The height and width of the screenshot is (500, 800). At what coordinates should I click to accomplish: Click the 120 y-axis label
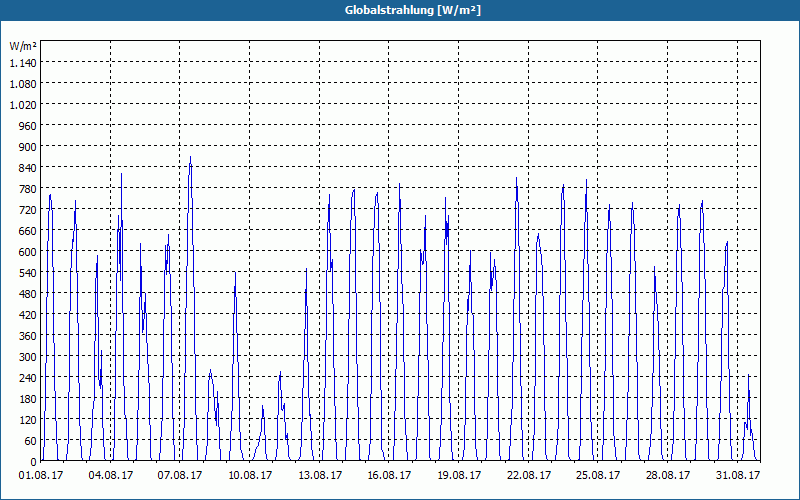click(28, 420)
